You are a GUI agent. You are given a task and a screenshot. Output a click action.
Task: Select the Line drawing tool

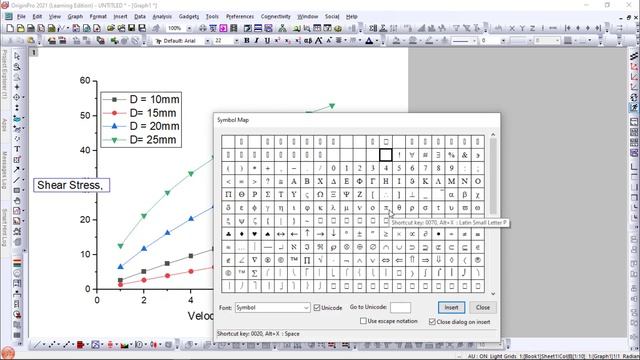click(17, 180)
